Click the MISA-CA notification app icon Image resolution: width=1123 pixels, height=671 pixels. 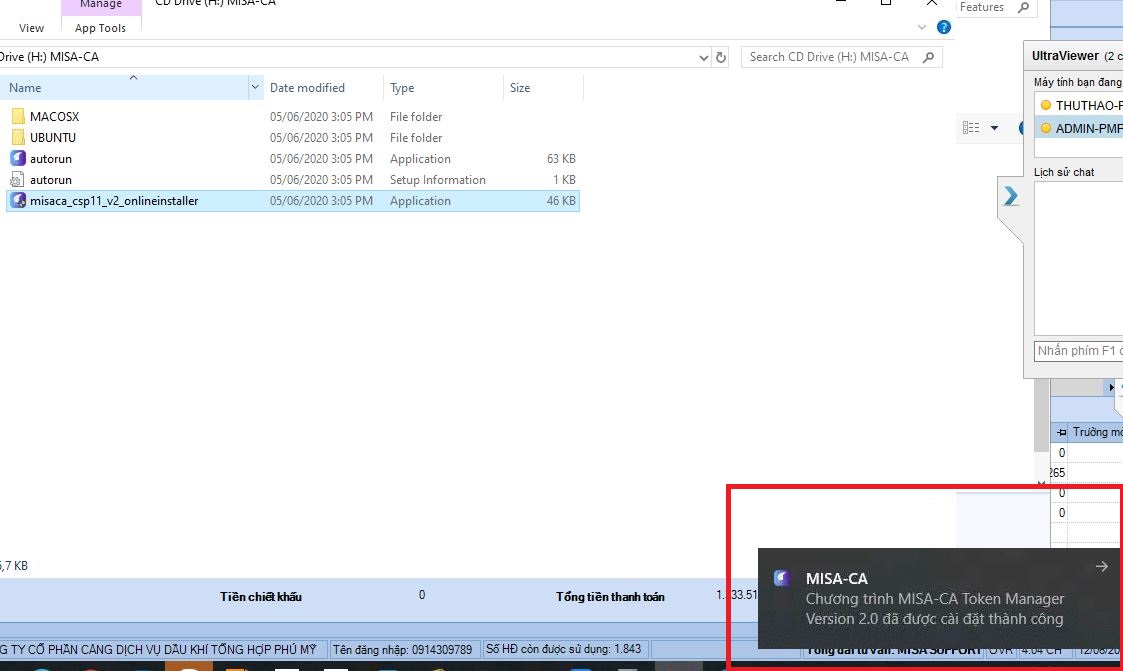pyautogui.click(x=781, y=578)
